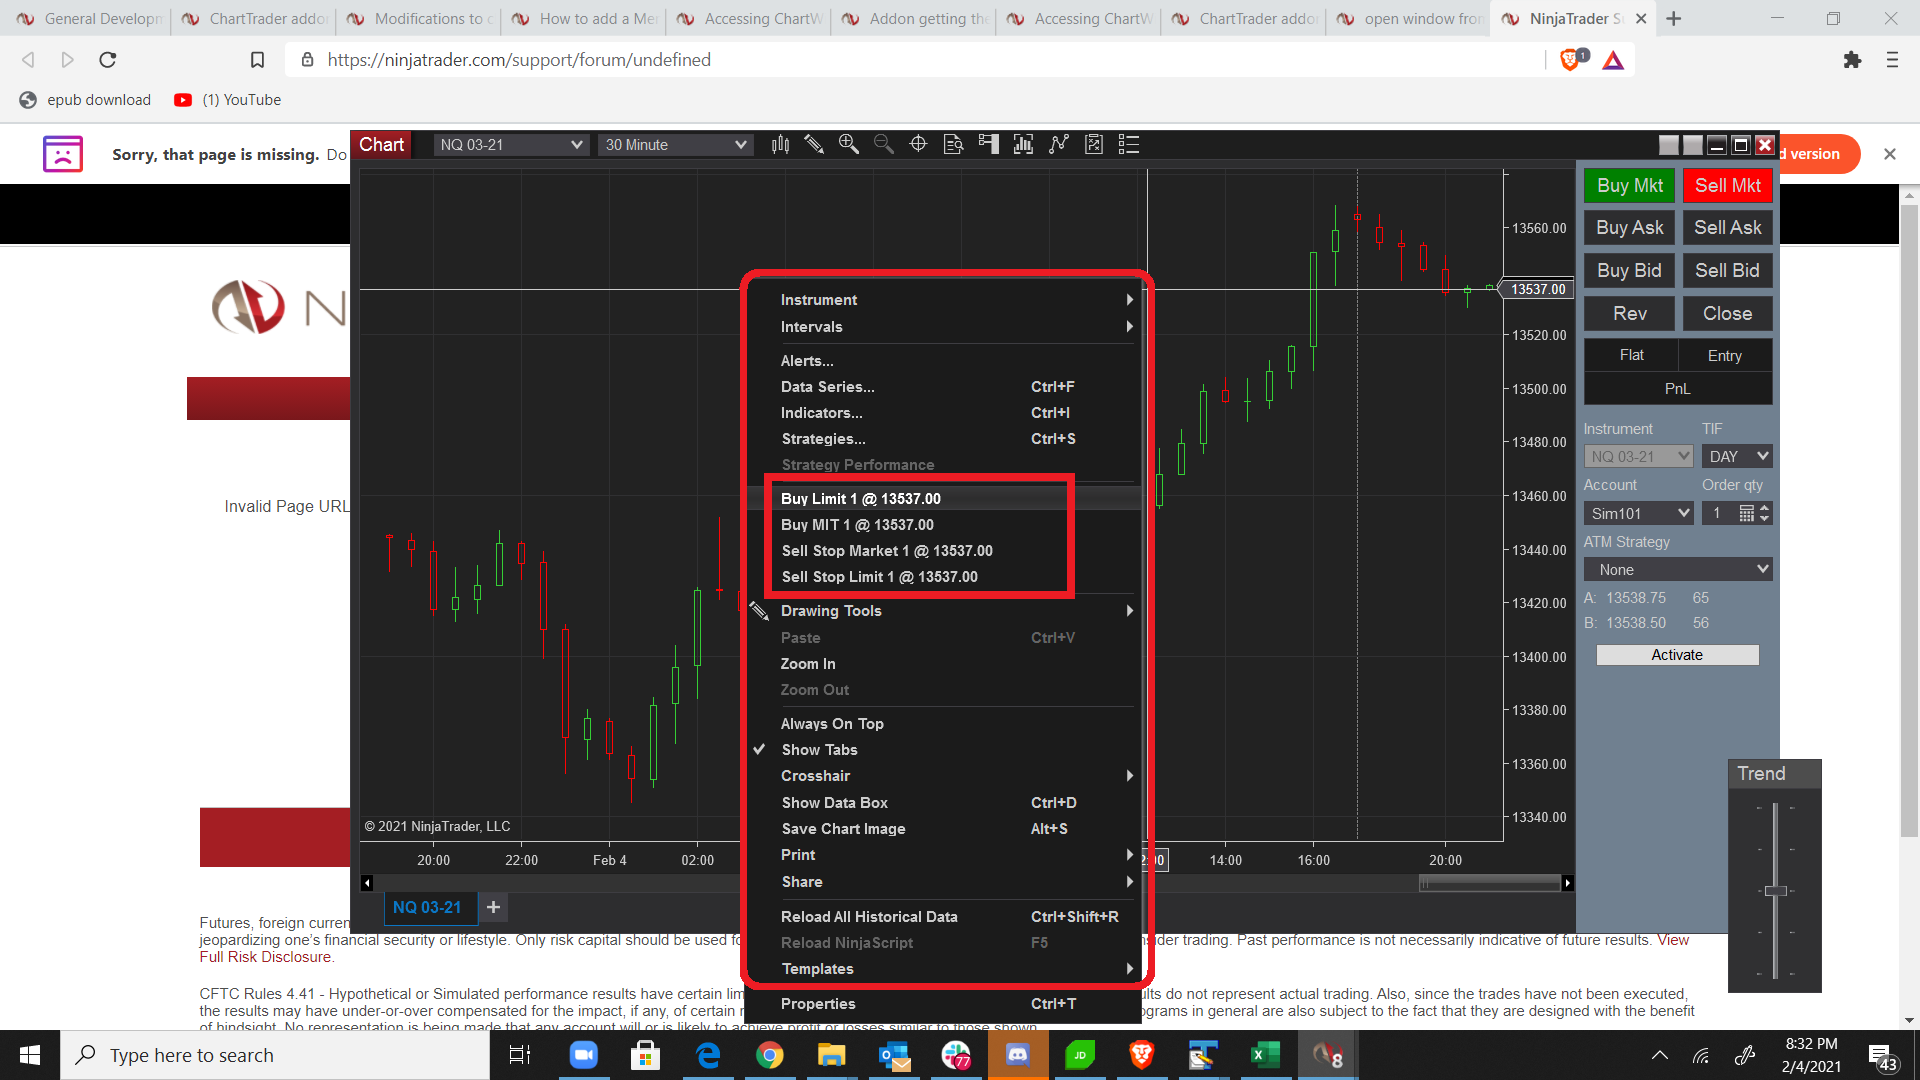Select Buy Limit 1 @ 13537.00 menu entry
Image resolution: width=1920 pixels, height=1080 pixels.
click(860, 499)
